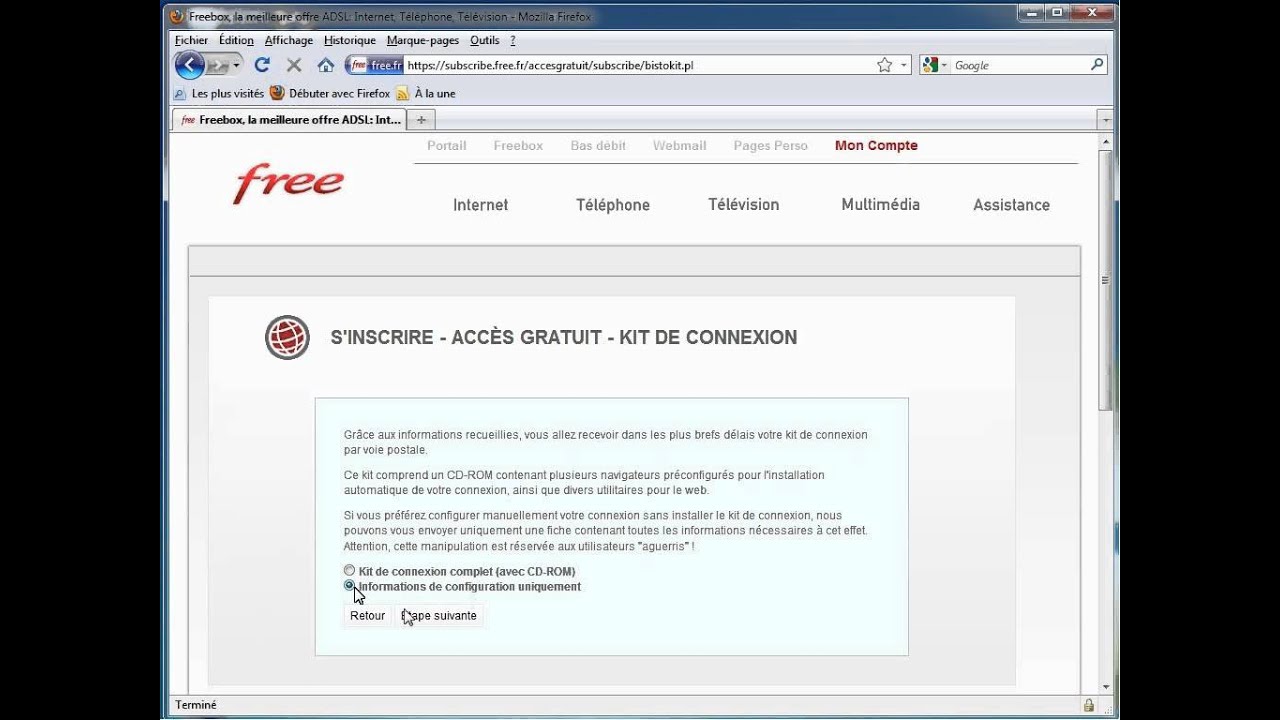Open the list all tabs dropdown
1280x720 pixels.
tap(1105, 120)
